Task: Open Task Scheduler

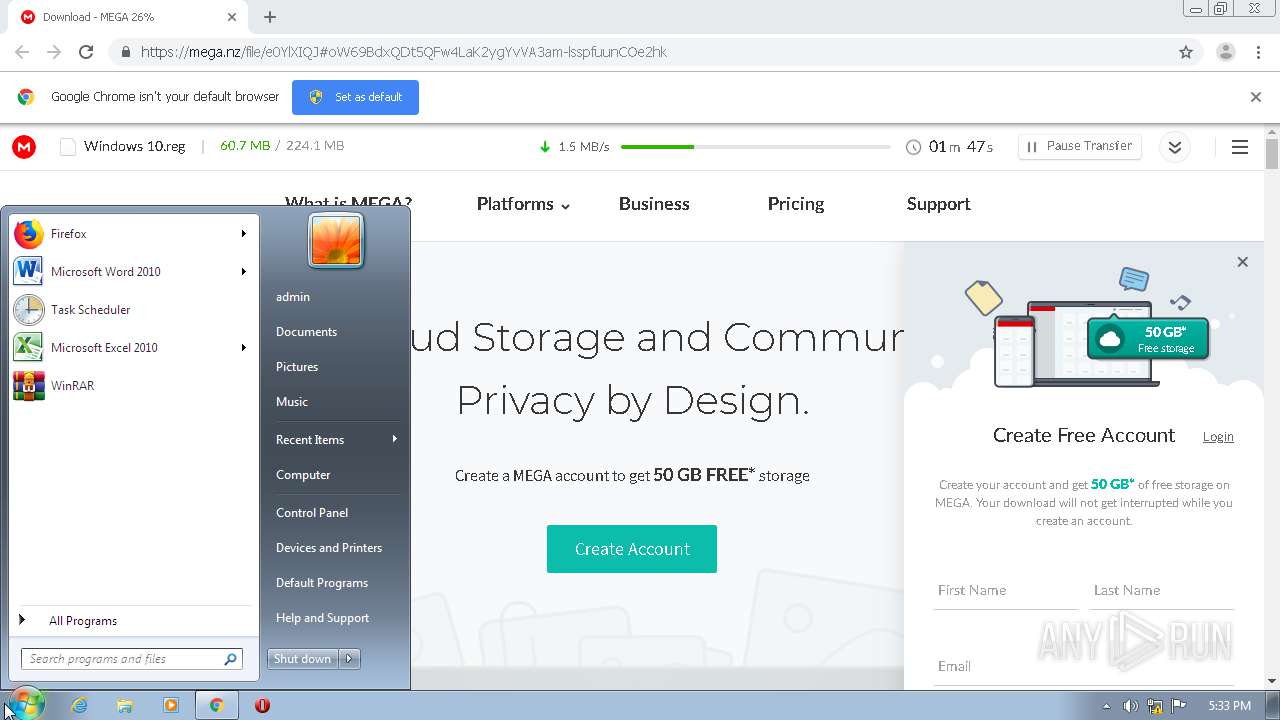Action: coord(131,310)
